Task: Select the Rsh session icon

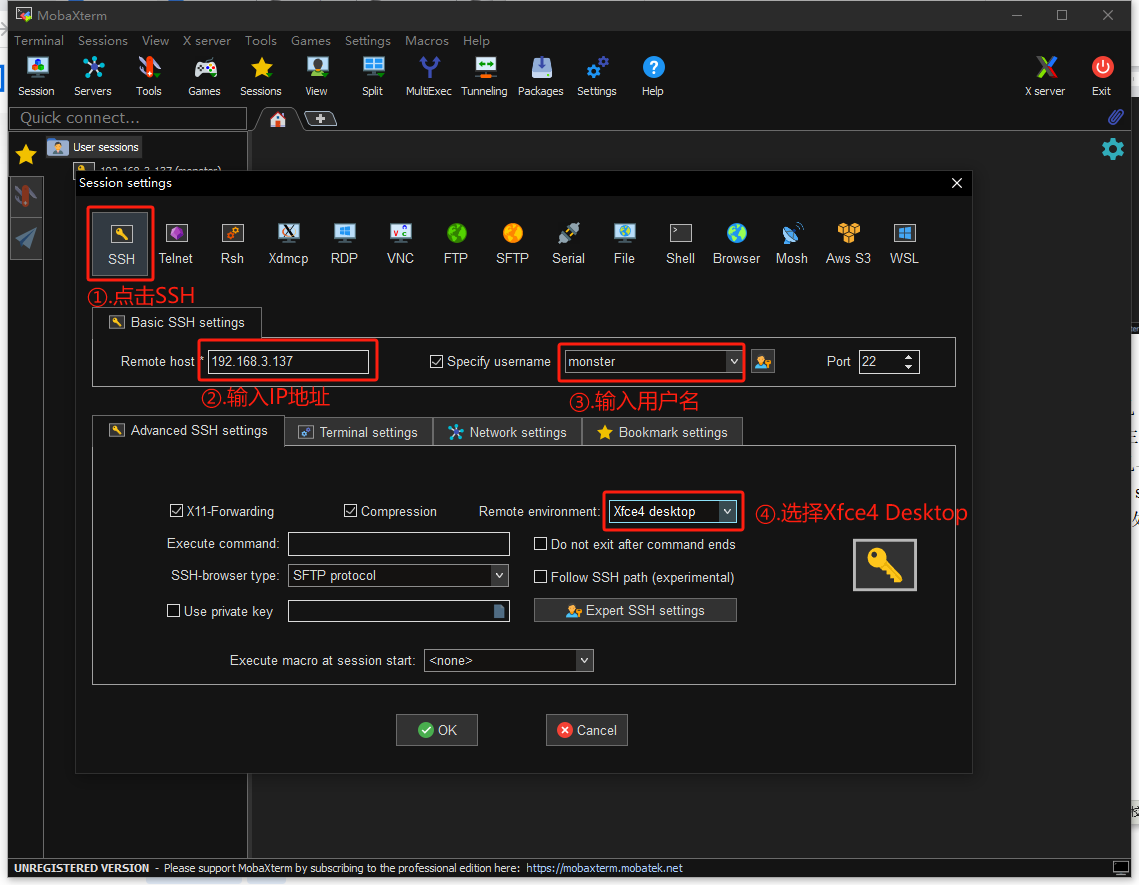Action: click(x=232, y=244)
